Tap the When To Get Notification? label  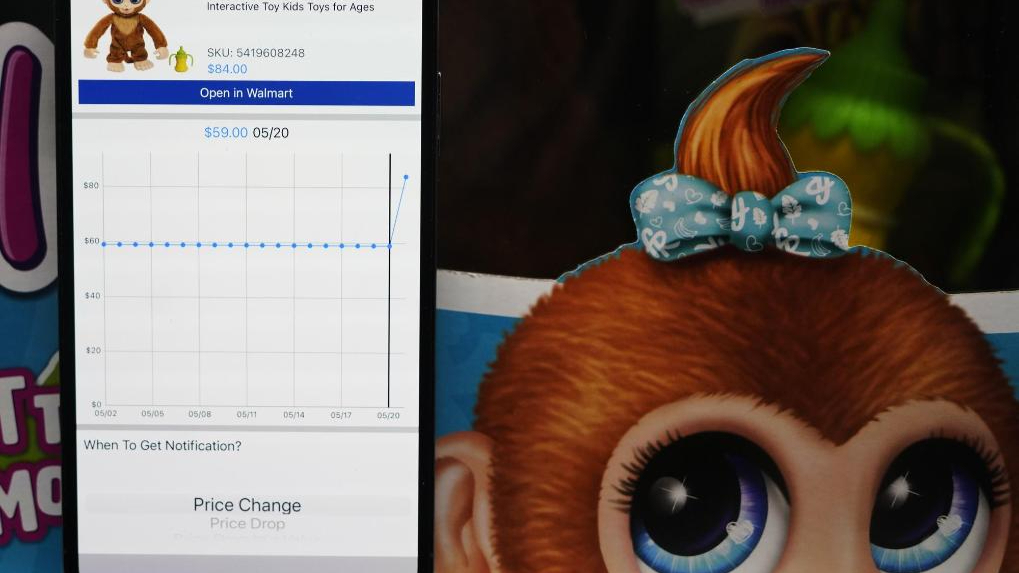pos(162,446)
